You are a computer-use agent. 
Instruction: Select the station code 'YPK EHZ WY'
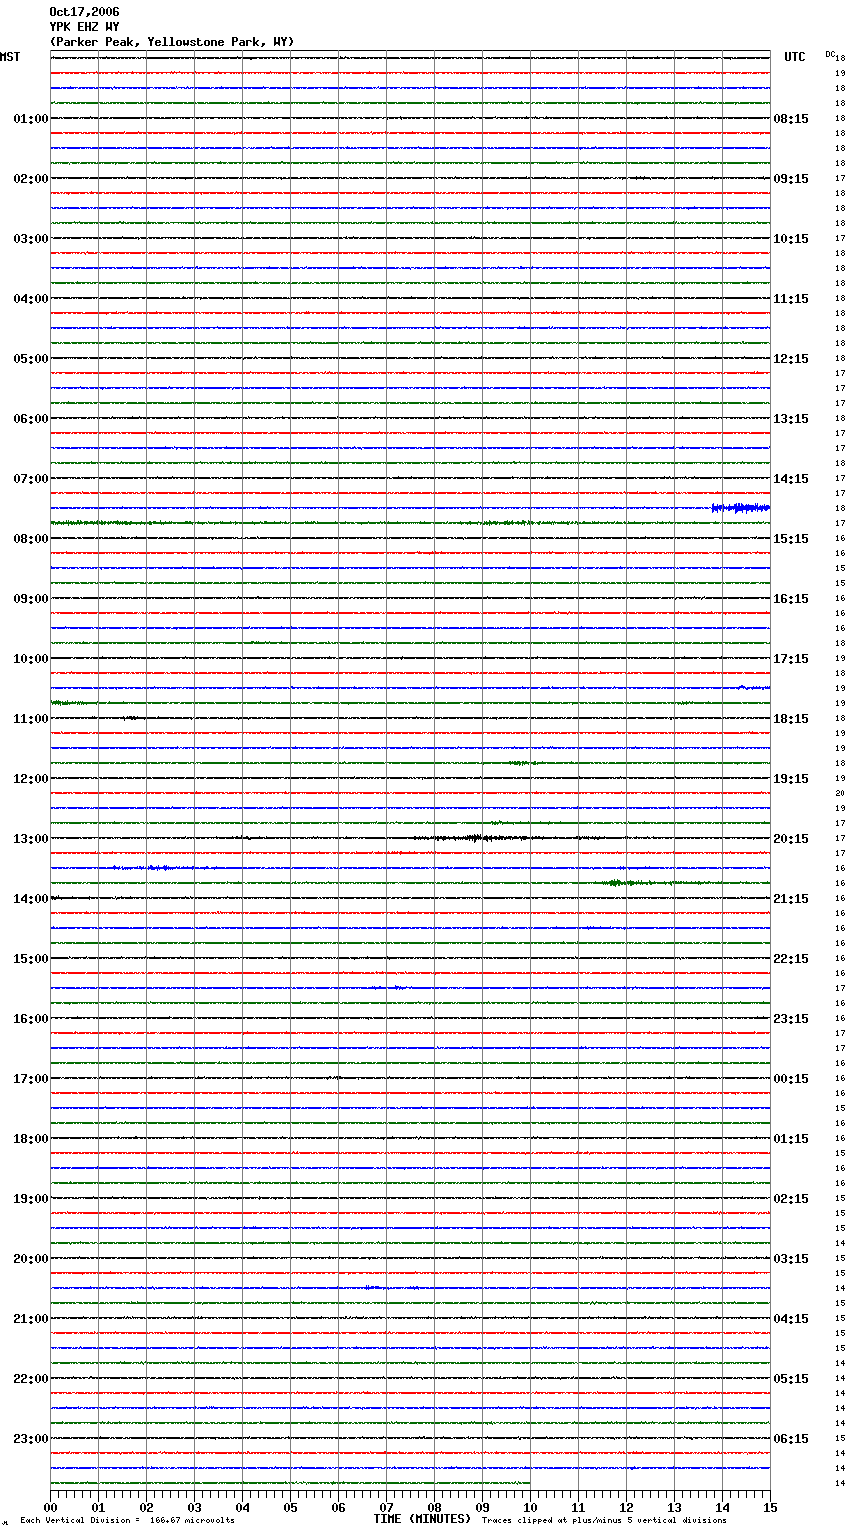point(84,27)
